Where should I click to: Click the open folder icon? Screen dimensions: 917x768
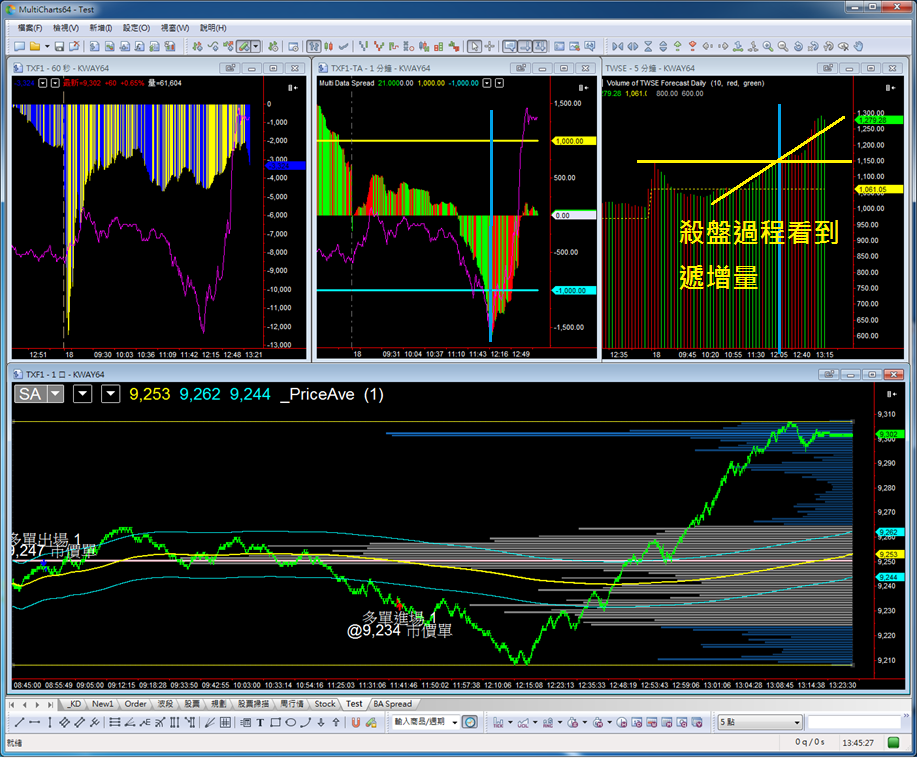(x=35, y=46)
